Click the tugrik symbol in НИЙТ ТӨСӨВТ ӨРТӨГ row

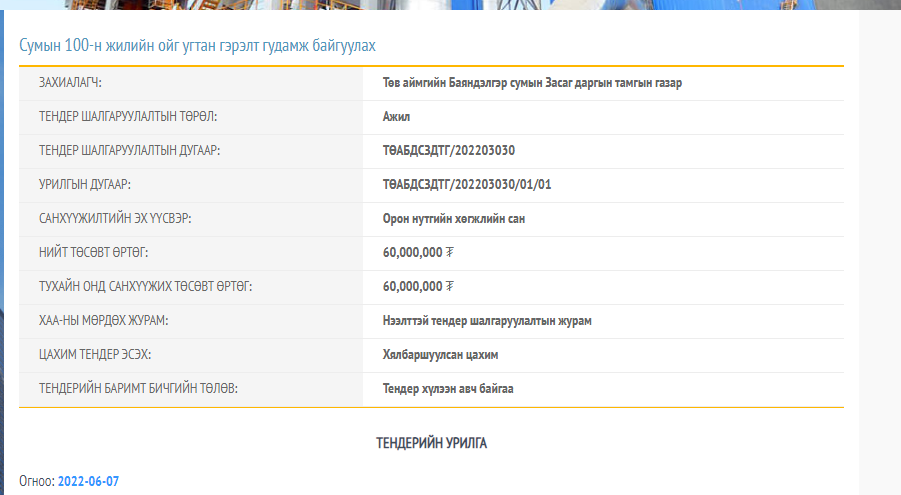point(450,253)
